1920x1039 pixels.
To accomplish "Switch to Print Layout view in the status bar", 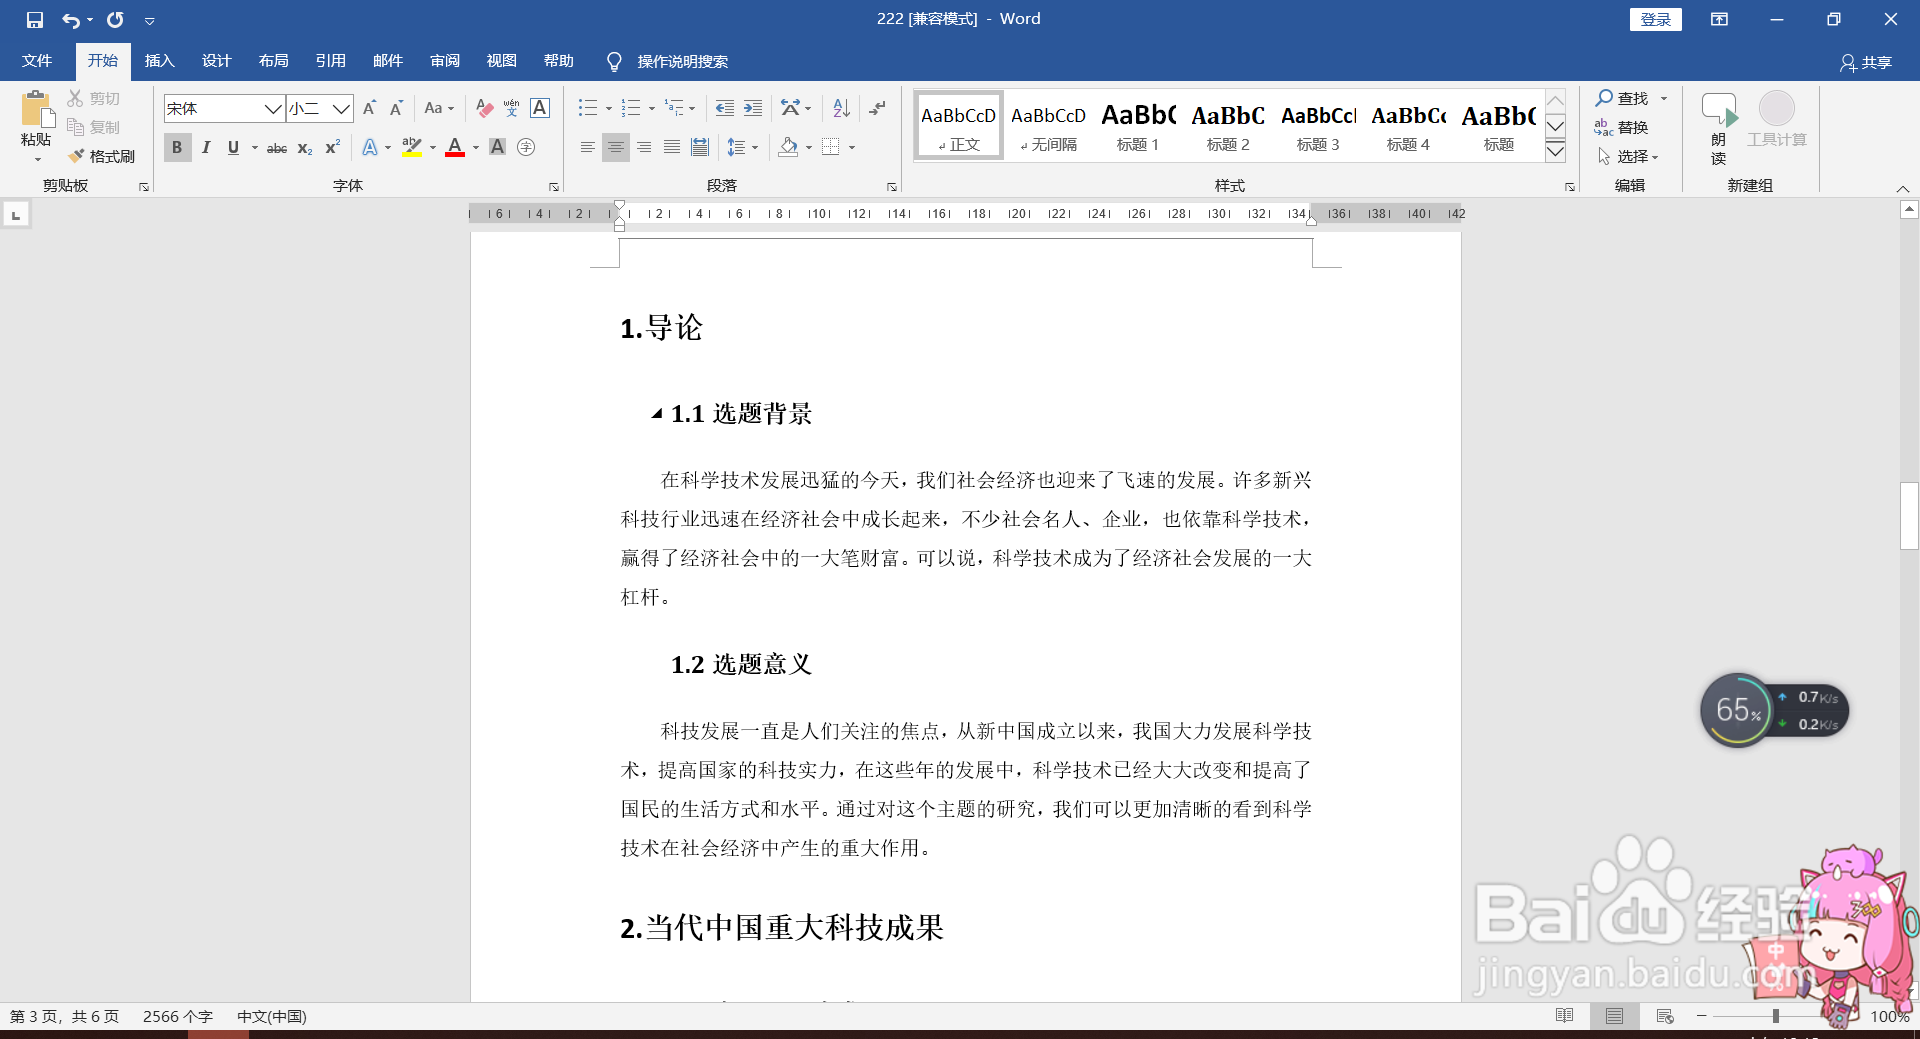I will pos(1614,1016).
